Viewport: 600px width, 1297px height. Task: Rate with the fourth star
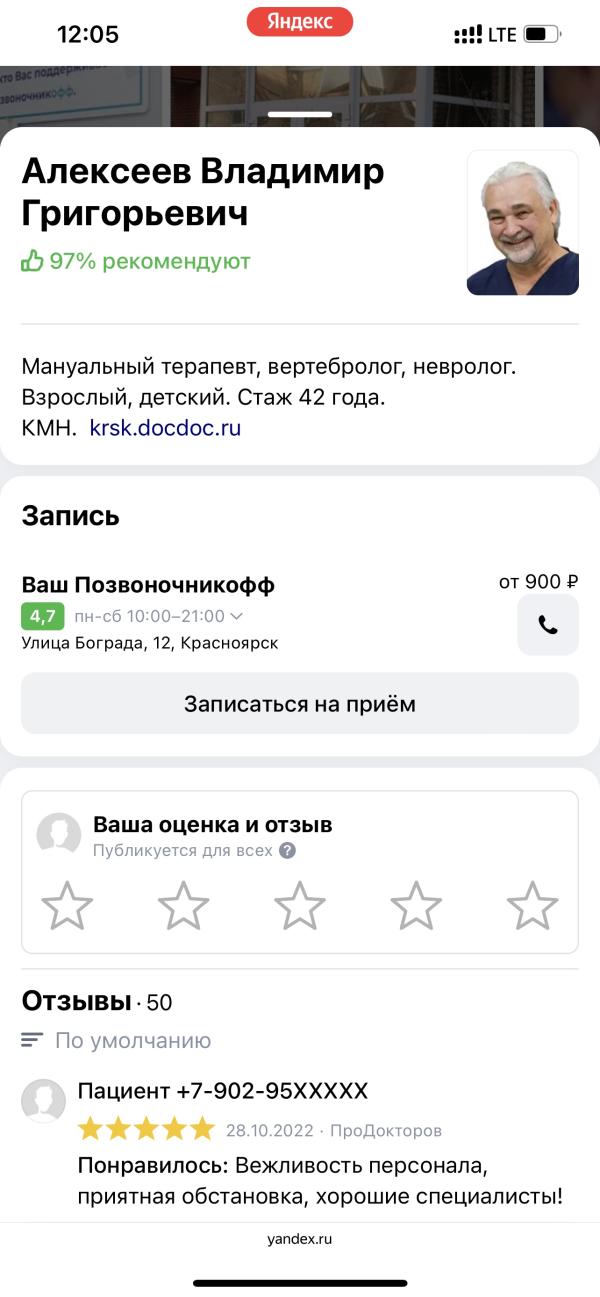[416, 906]
